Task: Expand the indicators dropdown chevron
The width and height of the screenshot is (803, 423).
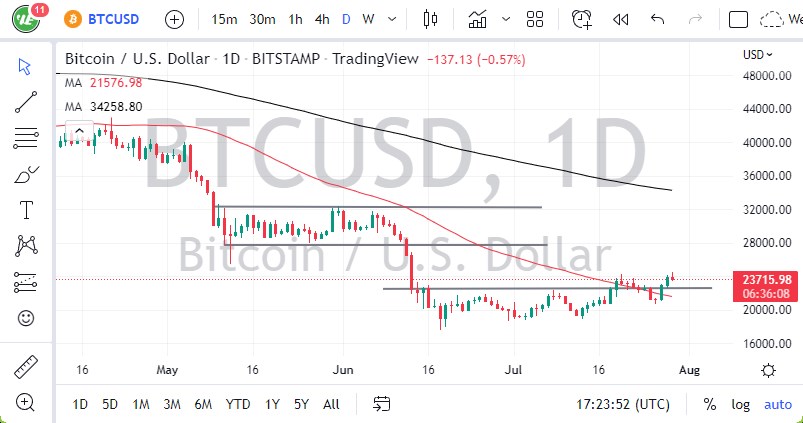Action: [x=503, y=19]
